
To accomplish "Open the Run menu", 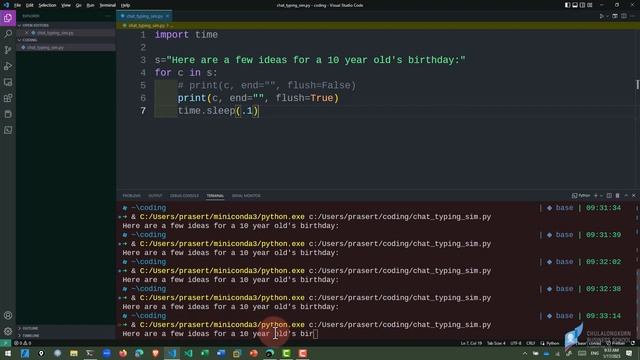I will 90,5.
